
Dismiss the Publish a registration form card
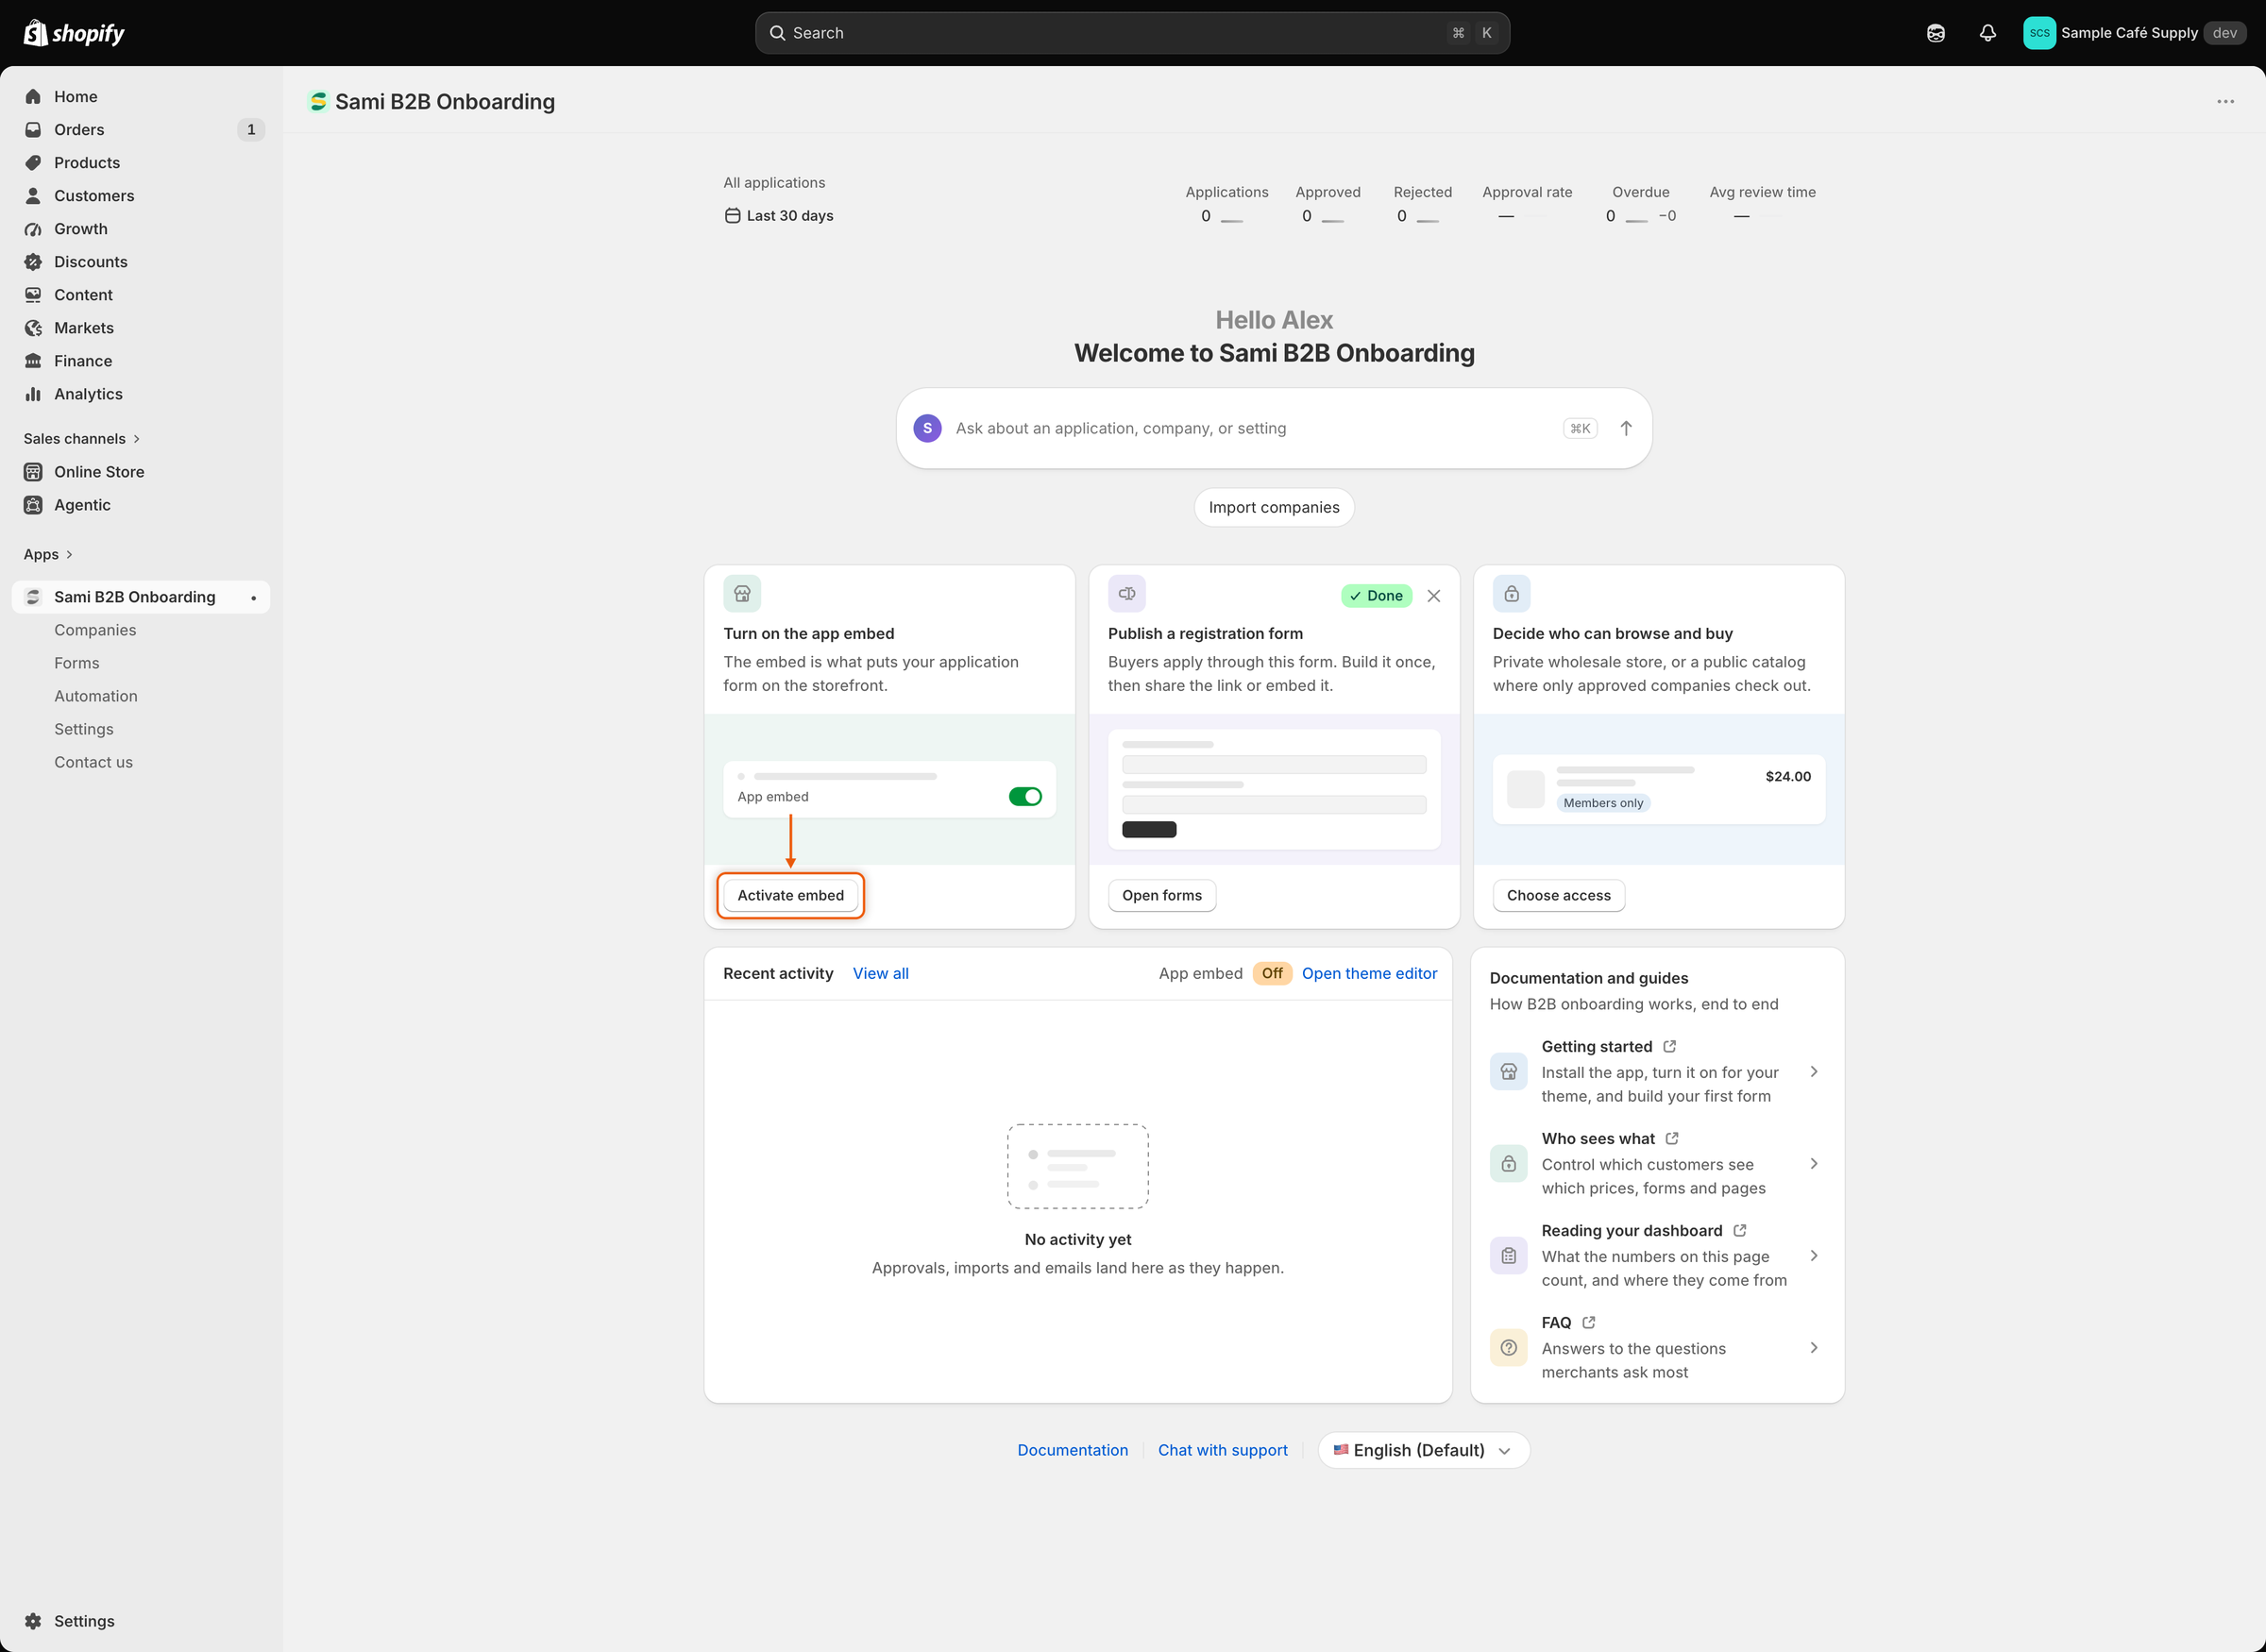pyautogui.click(x=1433, y=595)
